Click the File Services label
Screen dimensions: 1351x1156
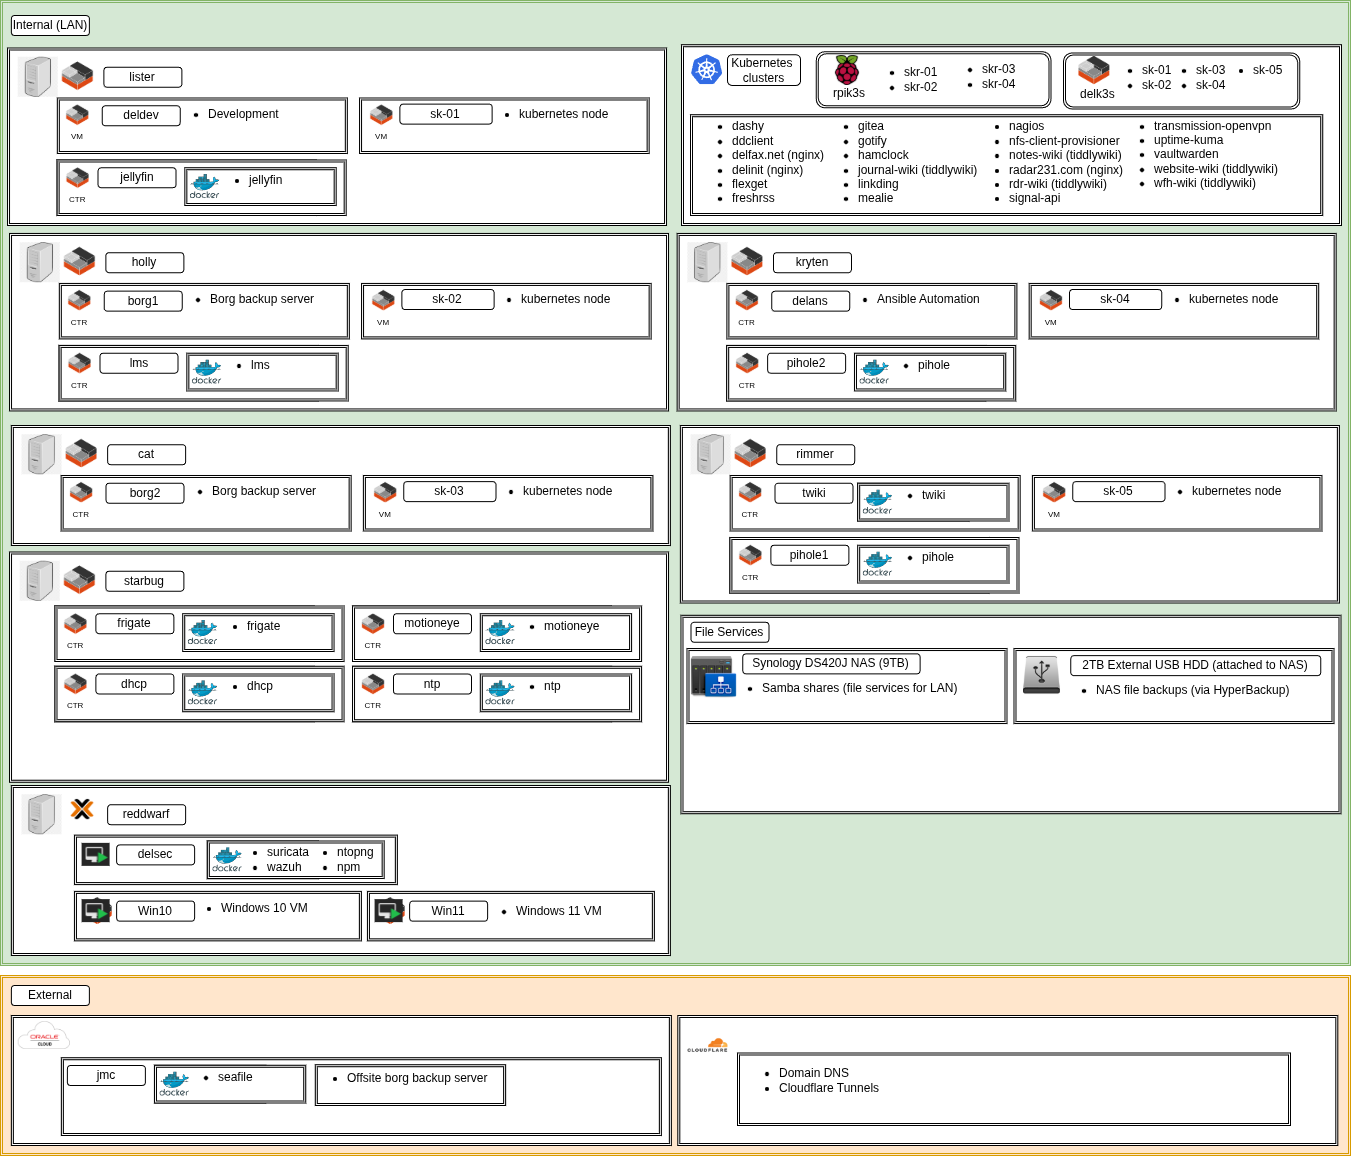click(x=729, y=632)
